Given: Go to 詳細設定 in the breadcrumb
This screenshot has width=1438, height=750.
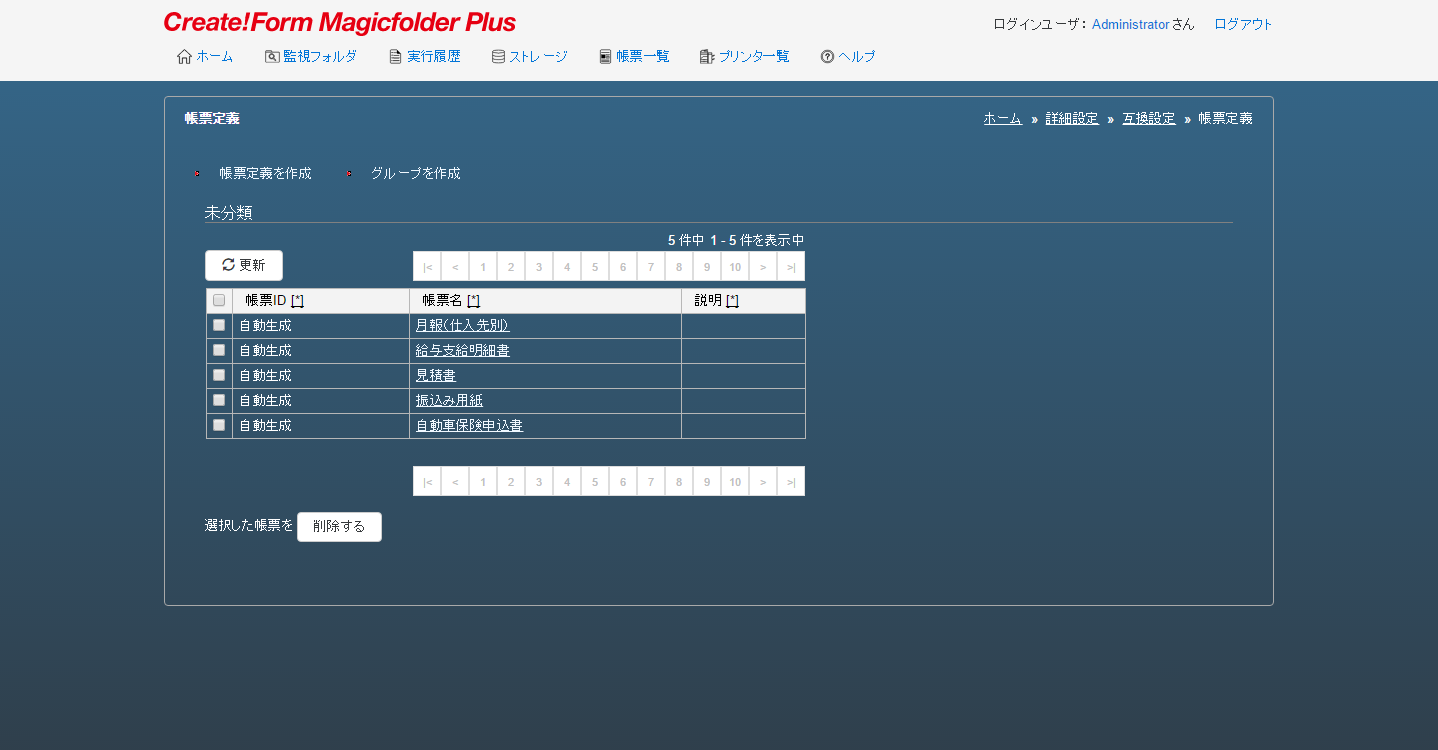Looking at the screenshot, I should (x=1072, y=118).
